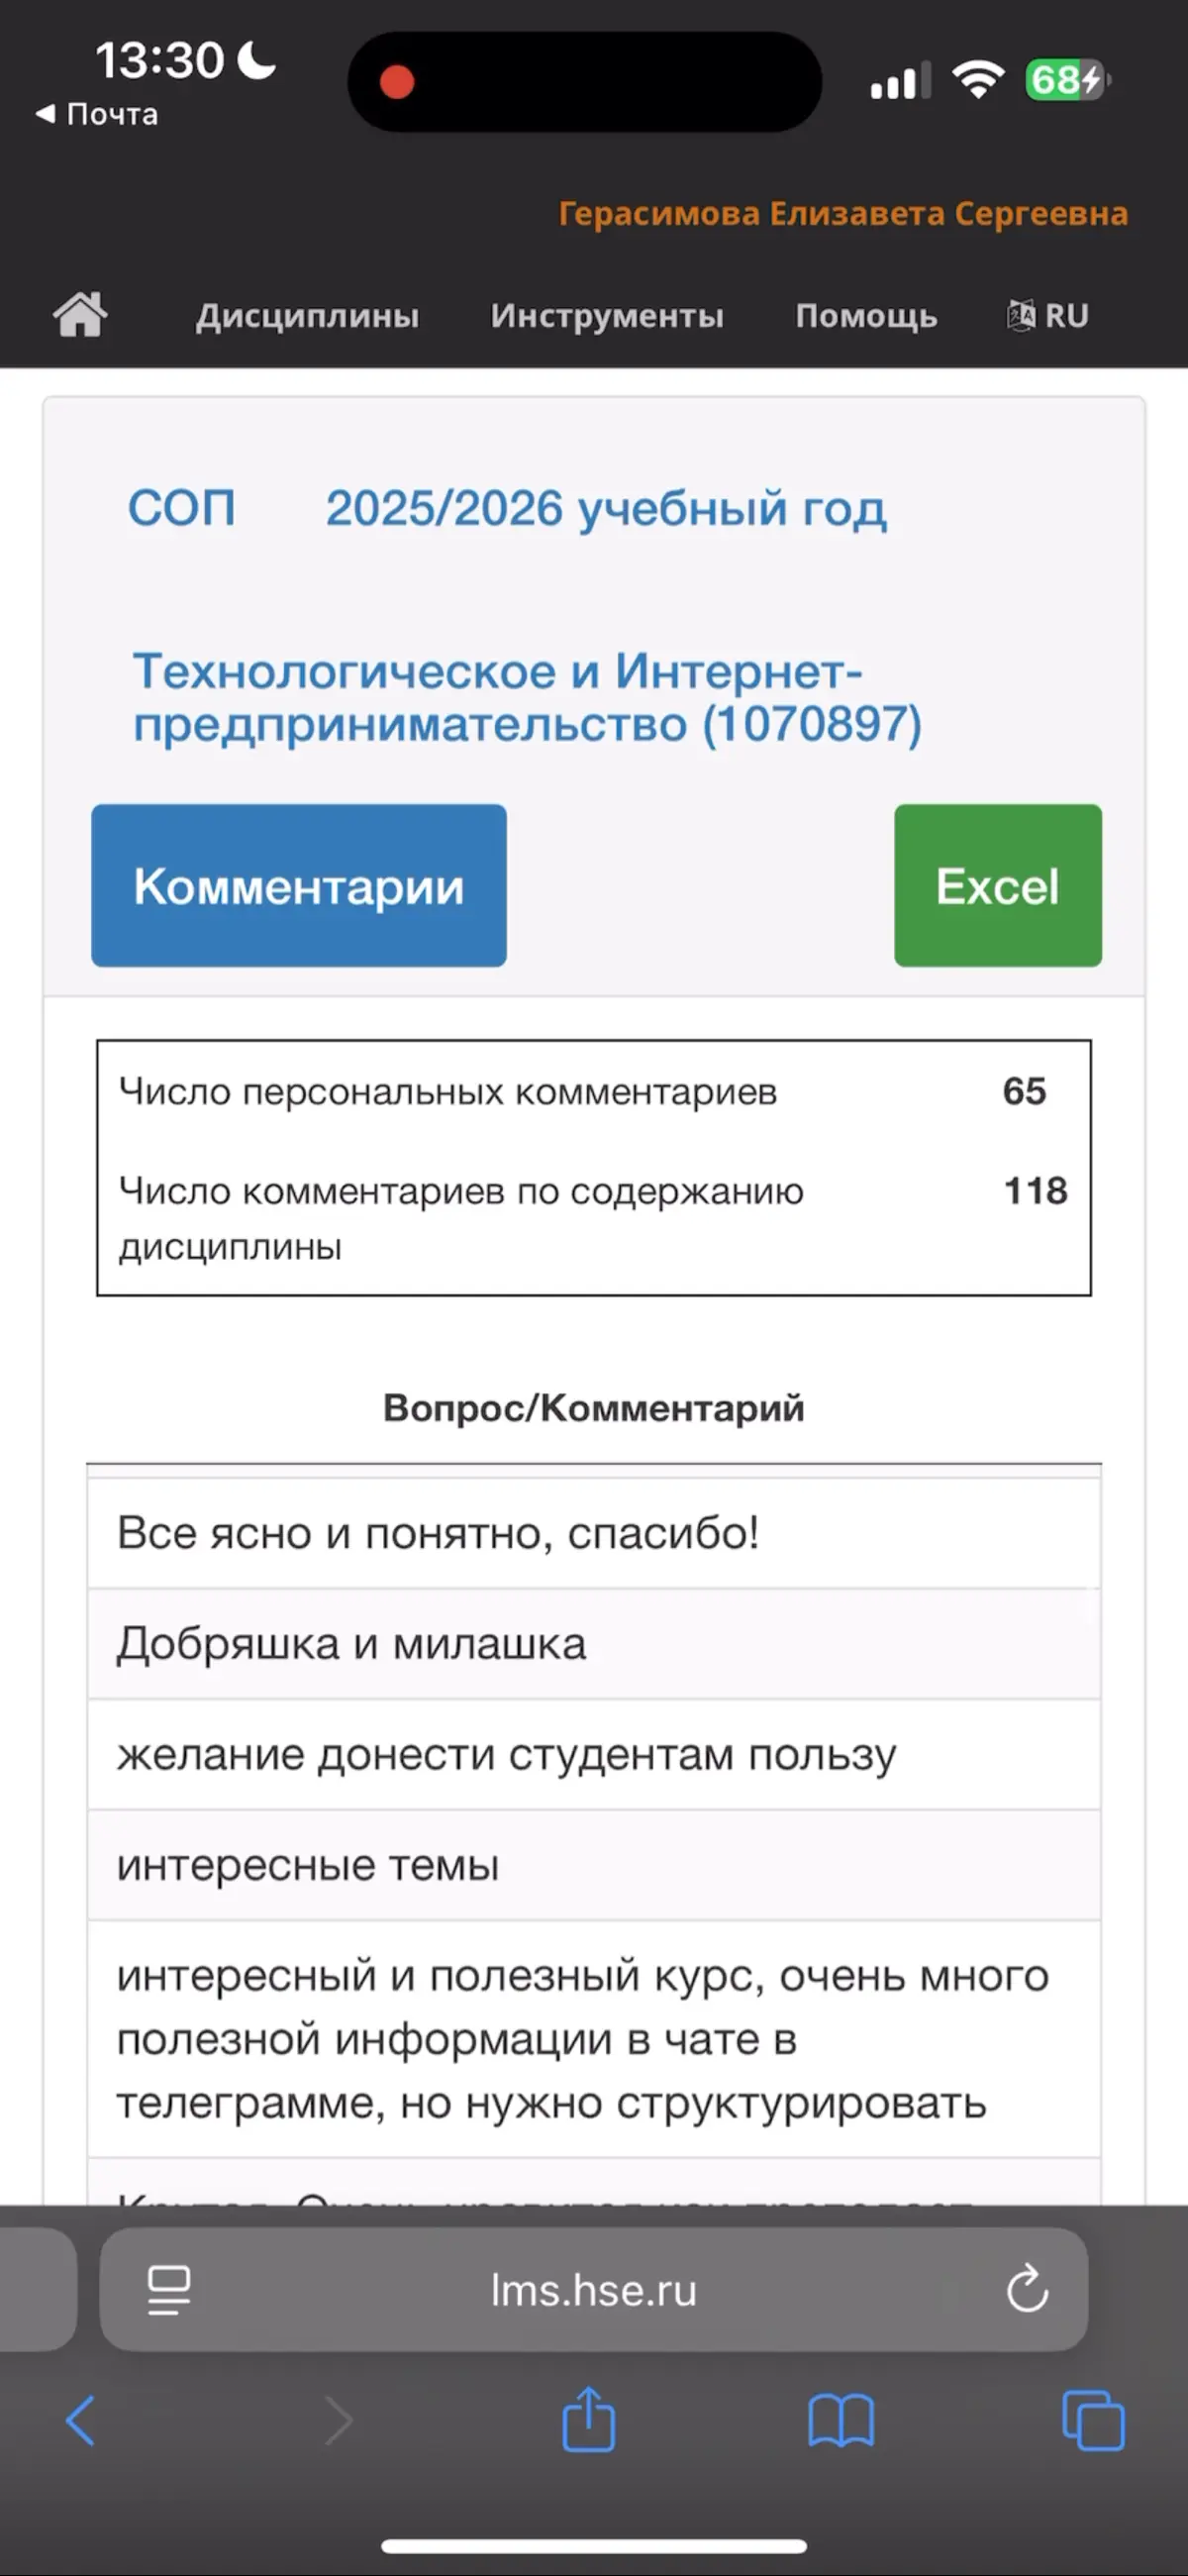Screen dimensions: 1188x2576
Task: Open the Дисциплины menu
Action: pyautogui.click(x=308, y=315)
